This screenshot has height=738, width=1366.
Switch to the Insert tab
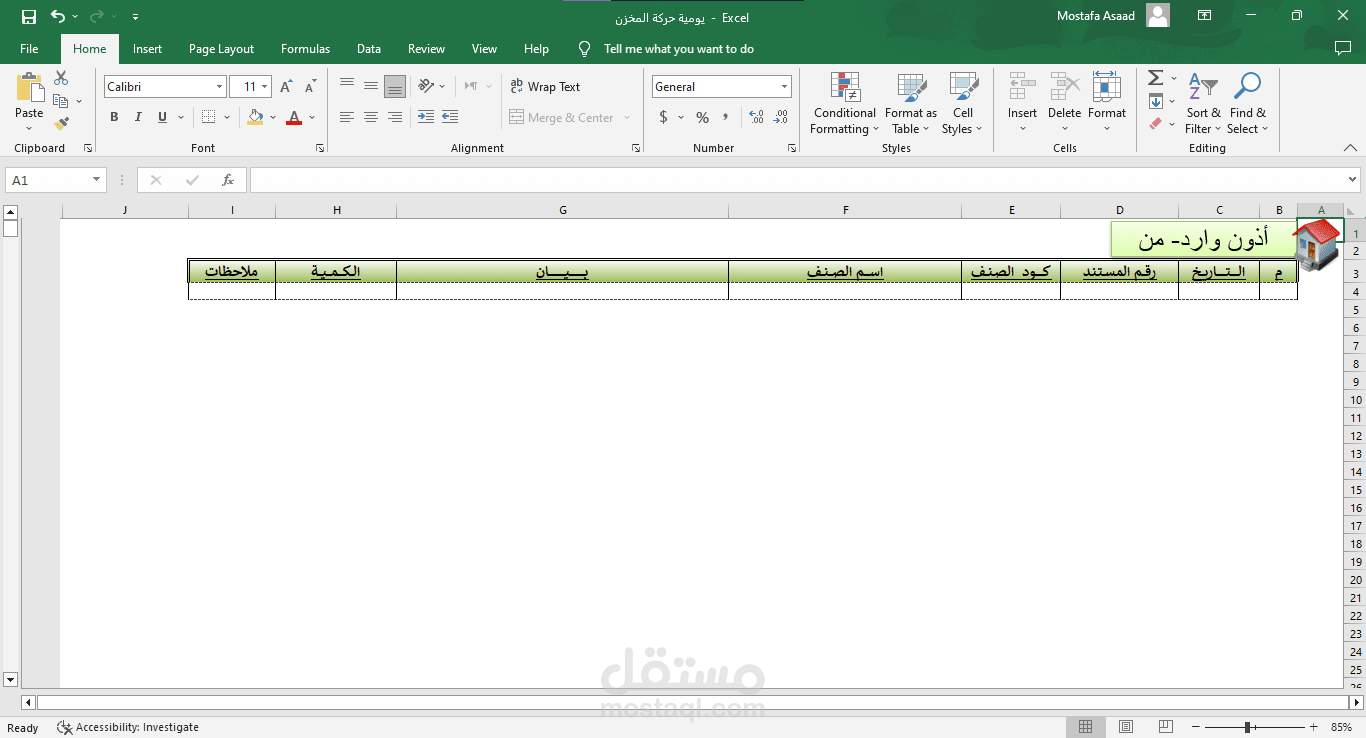point(147,49)
